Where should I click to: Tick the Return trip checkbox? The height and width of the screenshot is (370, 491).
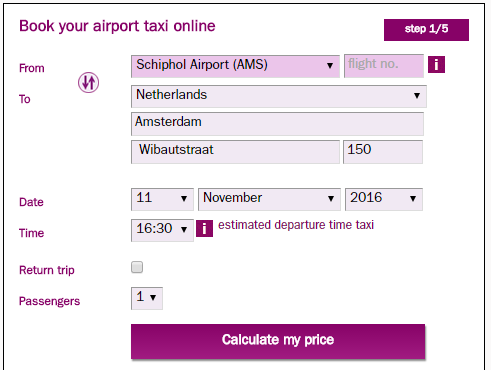tap(137, 267)
